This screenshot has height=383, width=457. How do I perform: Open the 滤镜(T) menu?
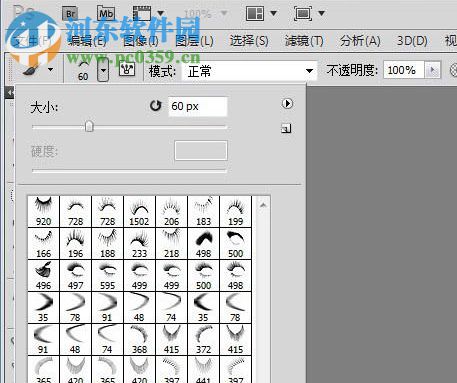(304, 41)
